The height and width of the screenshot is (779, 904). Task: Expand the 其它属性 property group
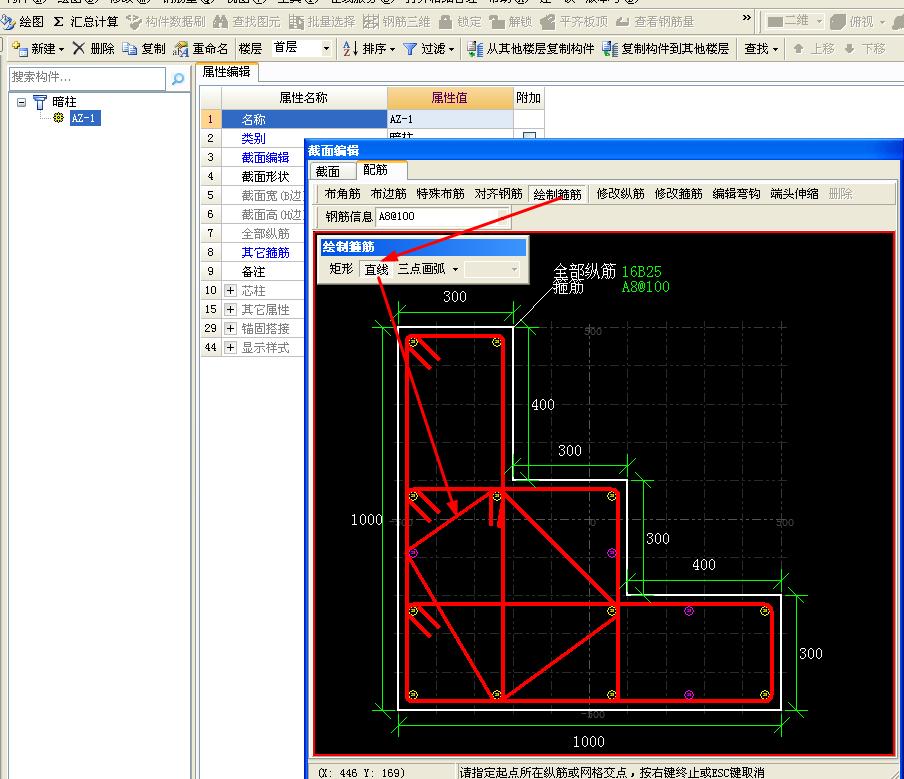[230, 309]
